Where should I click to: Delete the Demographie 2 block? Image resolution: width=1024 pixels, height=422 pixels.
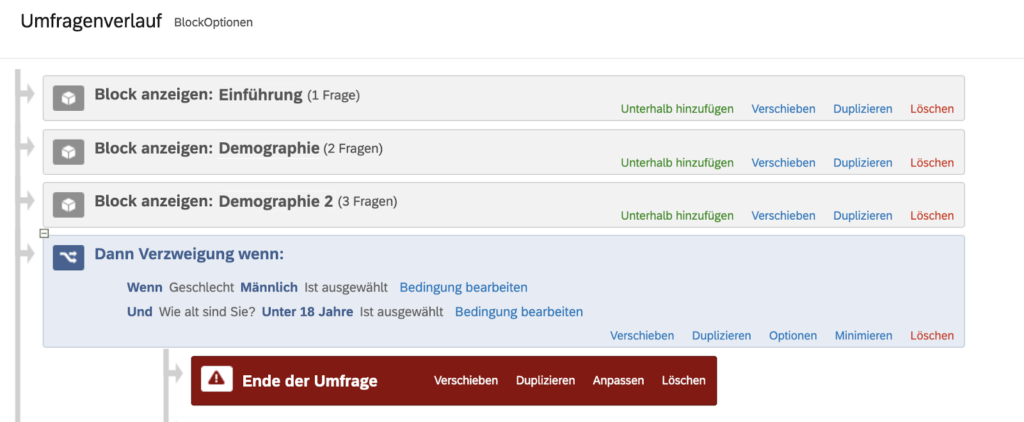click(x=932, y=216)
